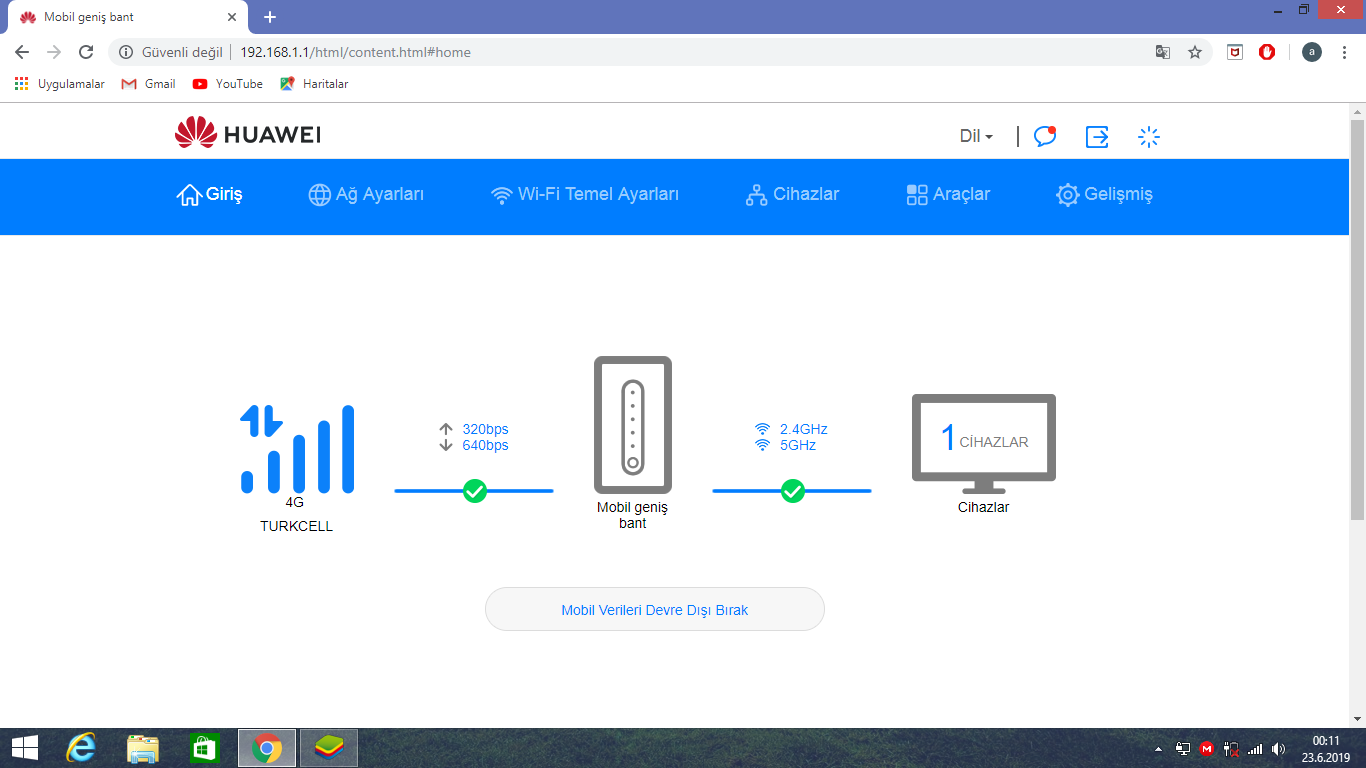Open the messages icon with red dot
The height and width of the screenshot is (768, 1366).
coord(1045,136)
